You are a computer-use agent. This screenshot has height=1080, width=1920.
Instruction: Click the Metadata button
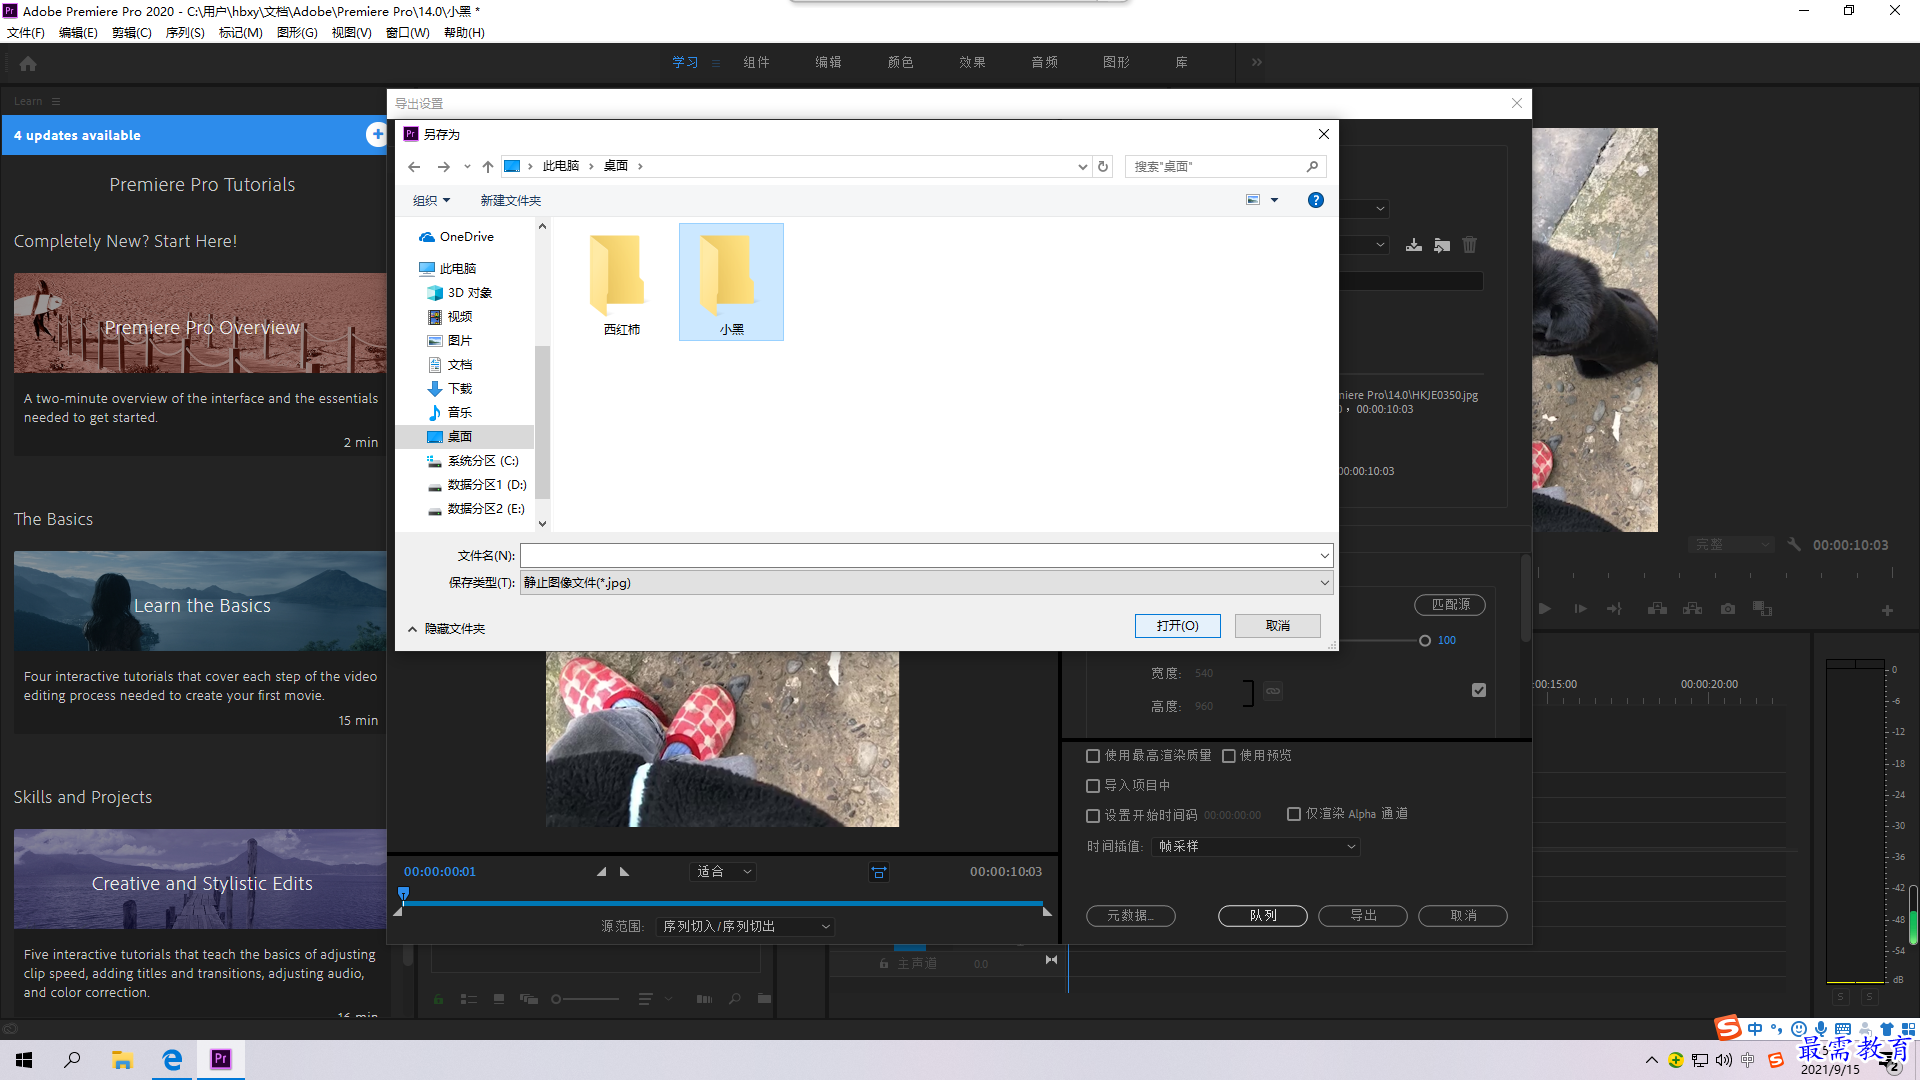point(1131,916)
